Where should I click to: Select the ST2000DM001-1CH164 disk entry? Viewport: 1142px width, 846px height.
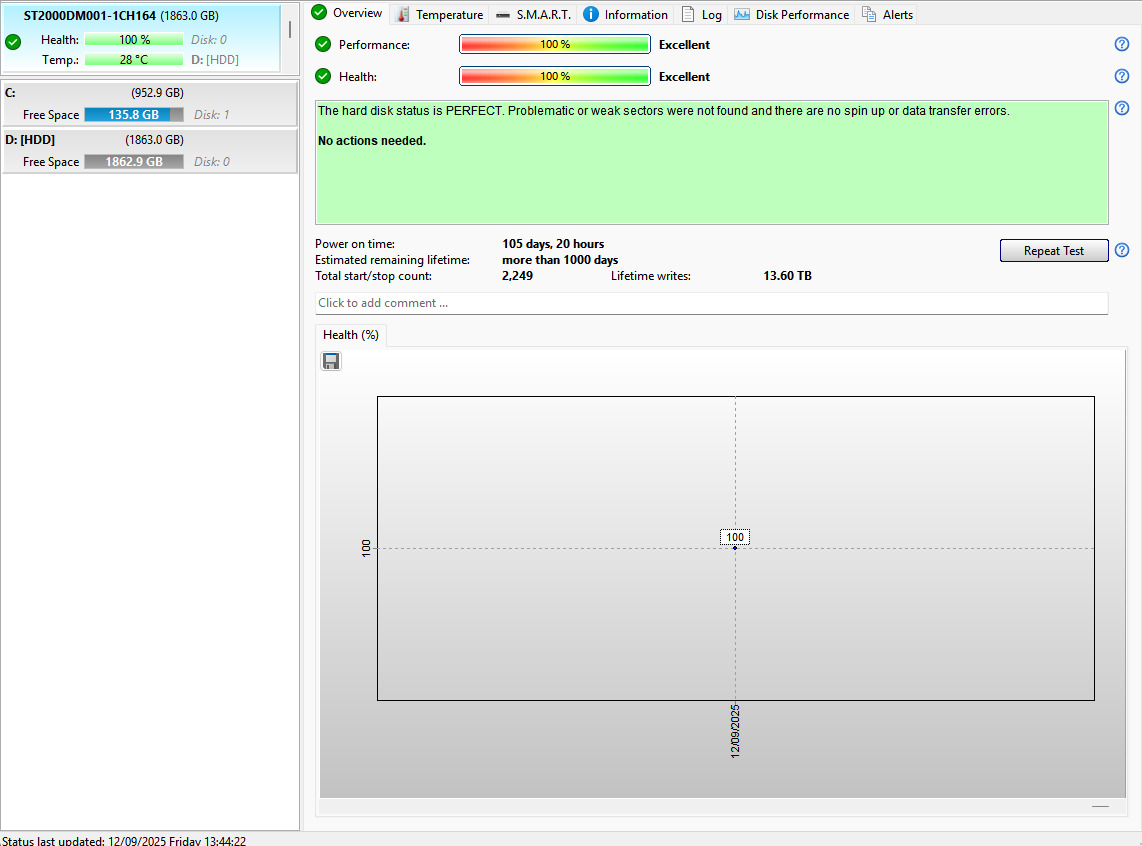coord(141,38)
